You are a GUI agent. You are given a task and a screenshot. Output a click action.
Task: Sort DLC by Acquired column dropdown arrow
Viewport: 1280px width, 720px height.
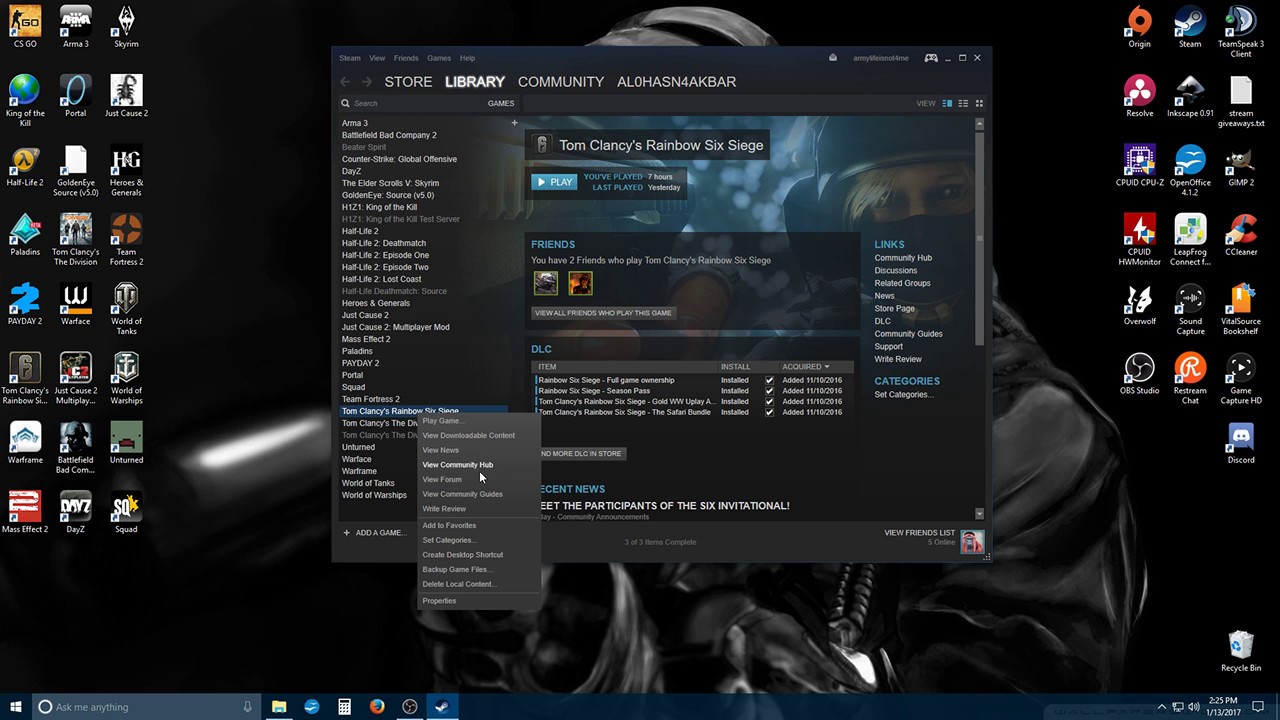click(x=826, y=367)
